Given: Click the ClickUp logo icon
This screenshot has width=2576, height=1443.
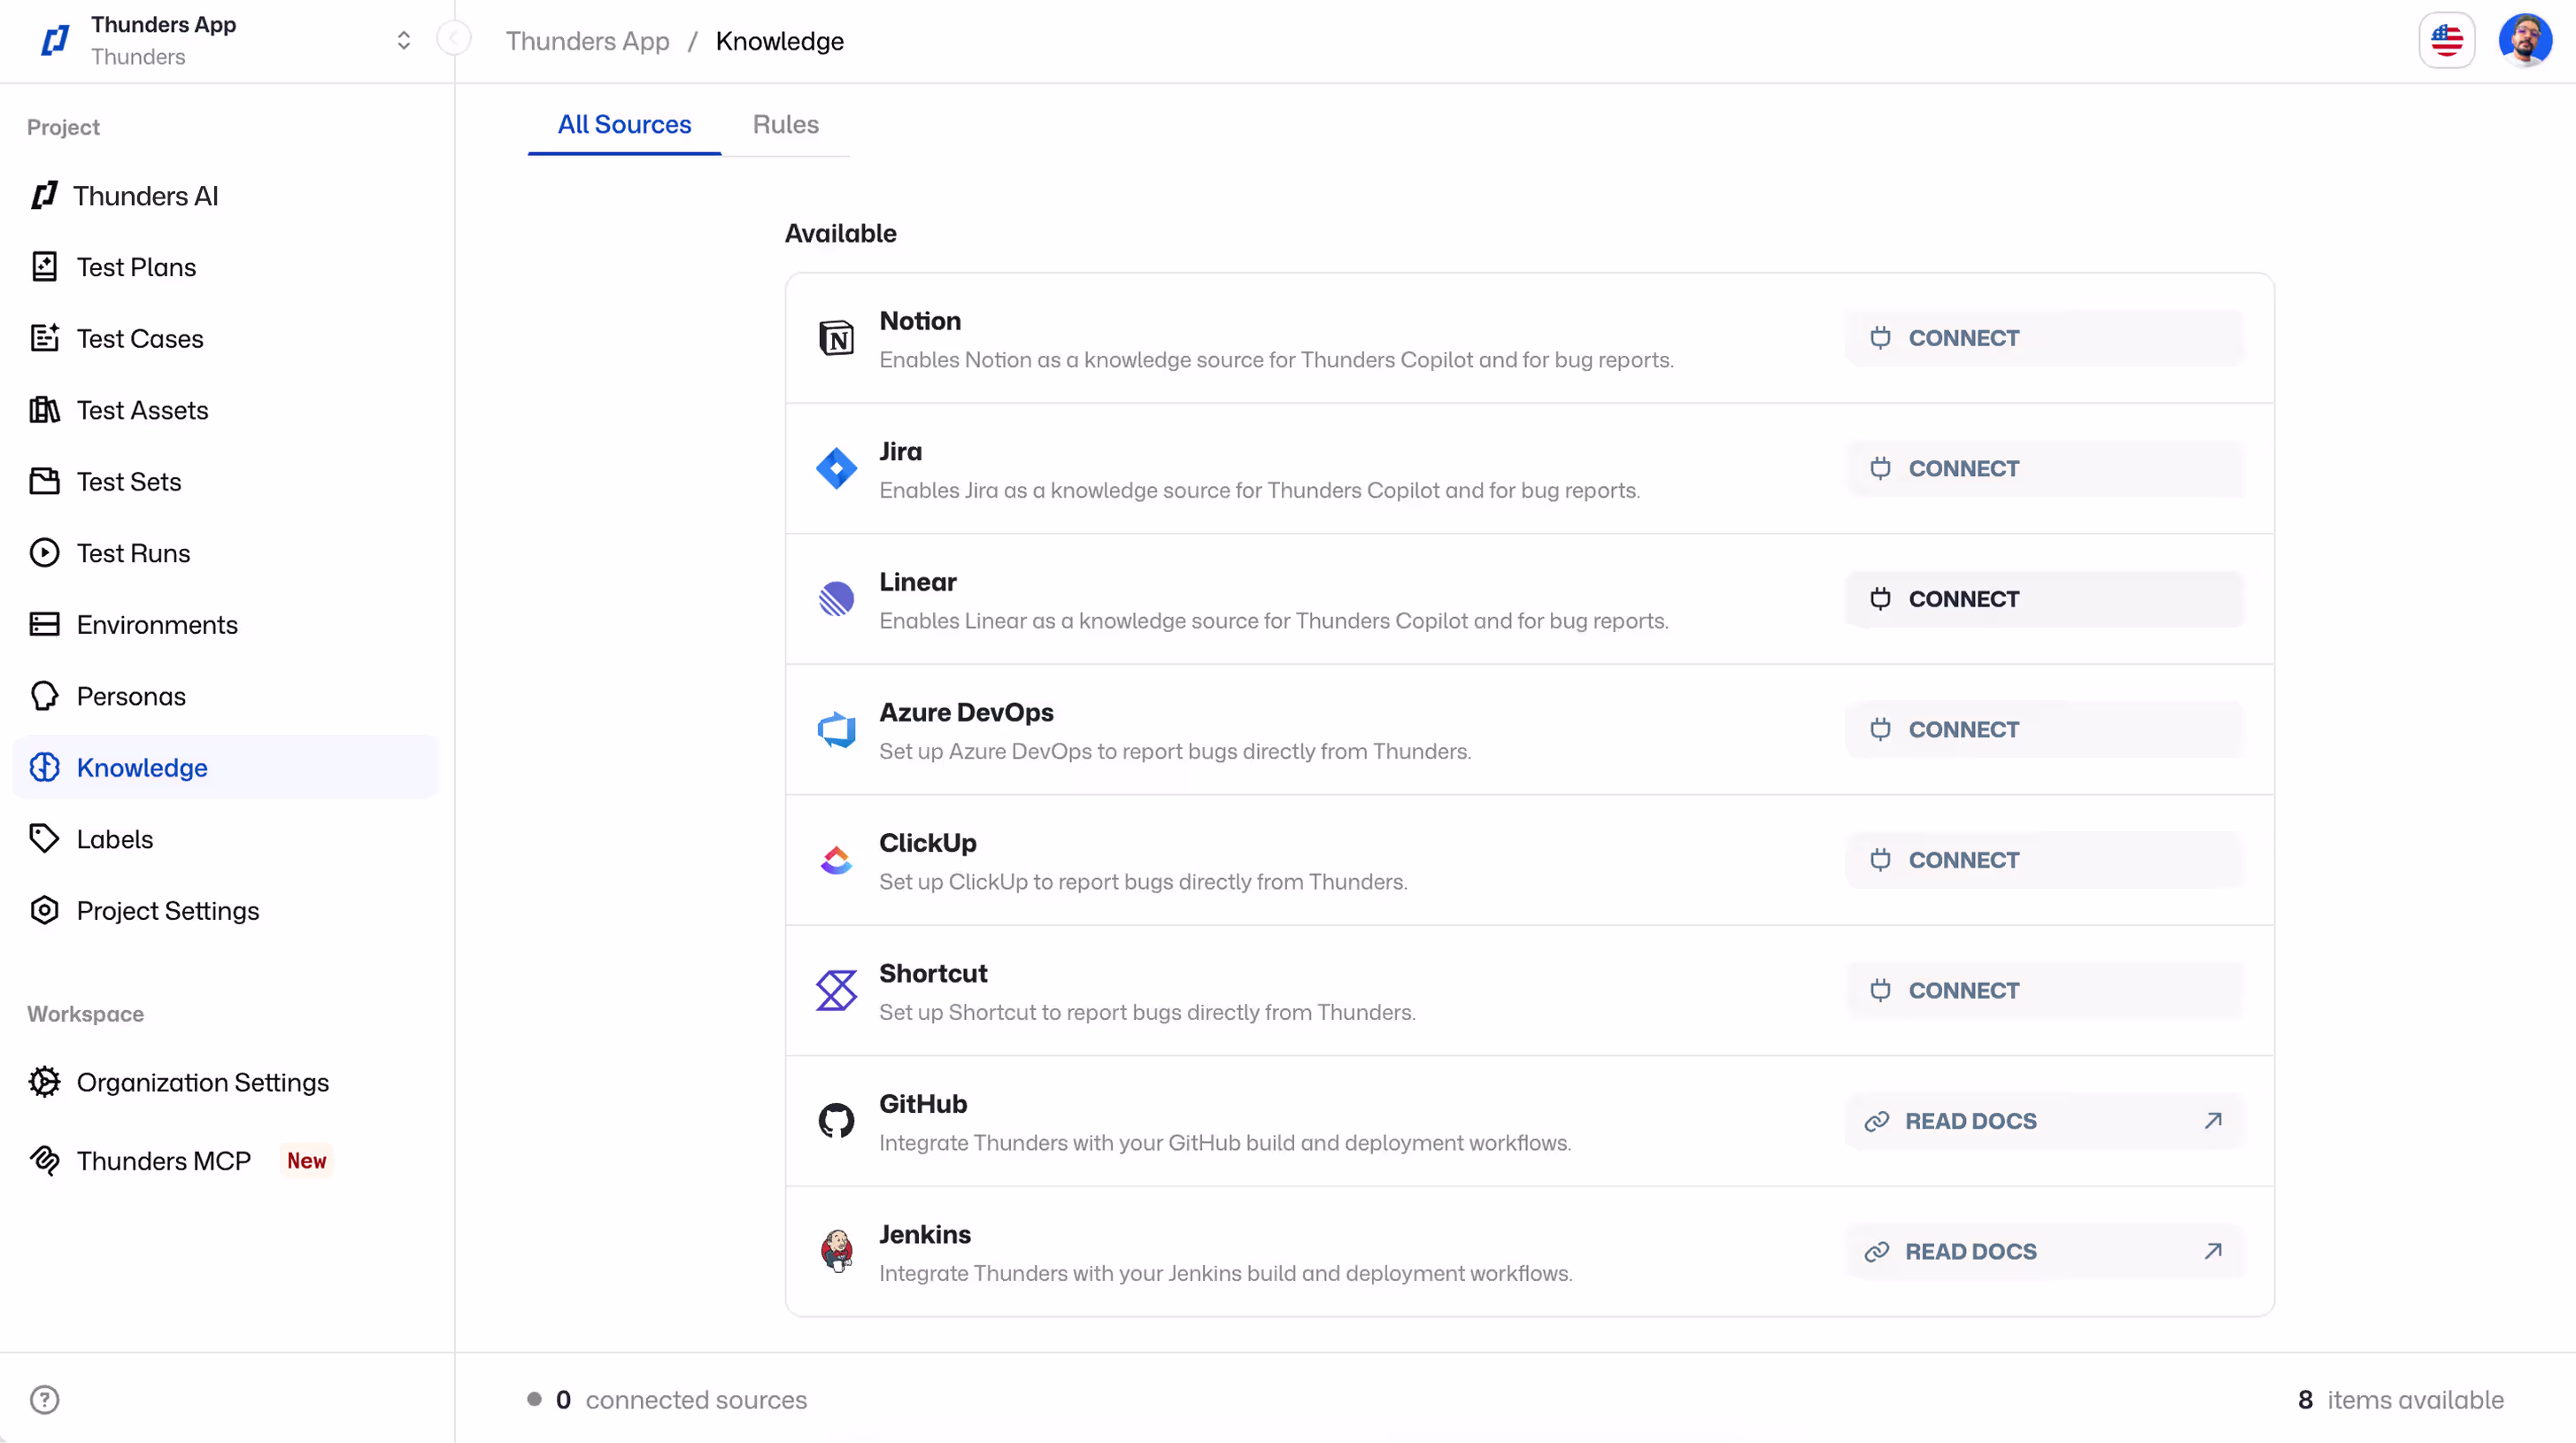Looking at the screenshot, I should [836, 860].
